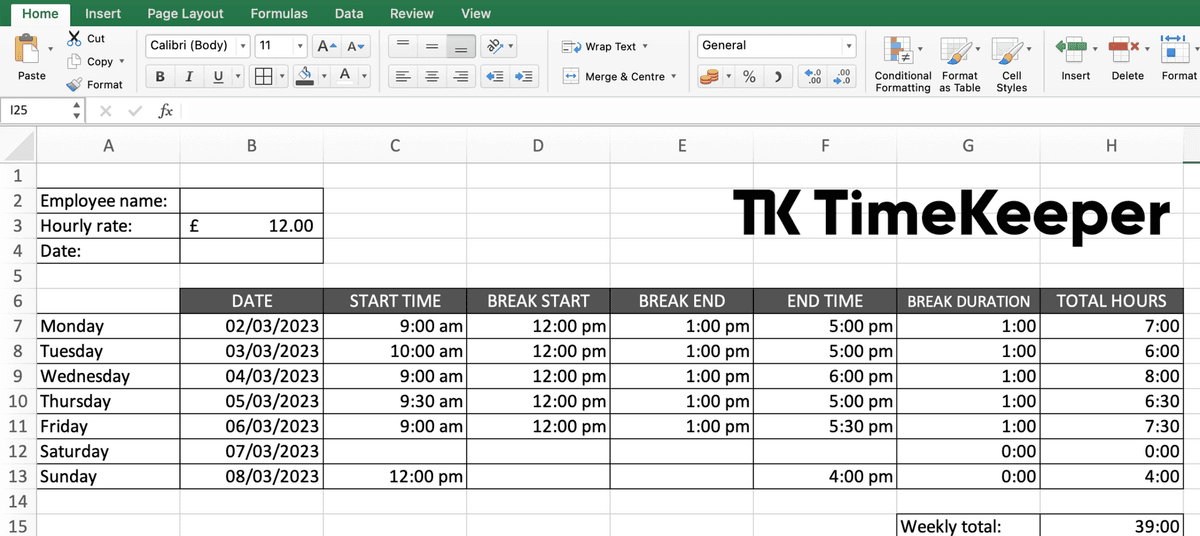This screenshot has width=1200, height=536.
Task: Click the Employee name input cell
Action: (x=252, y=201)
